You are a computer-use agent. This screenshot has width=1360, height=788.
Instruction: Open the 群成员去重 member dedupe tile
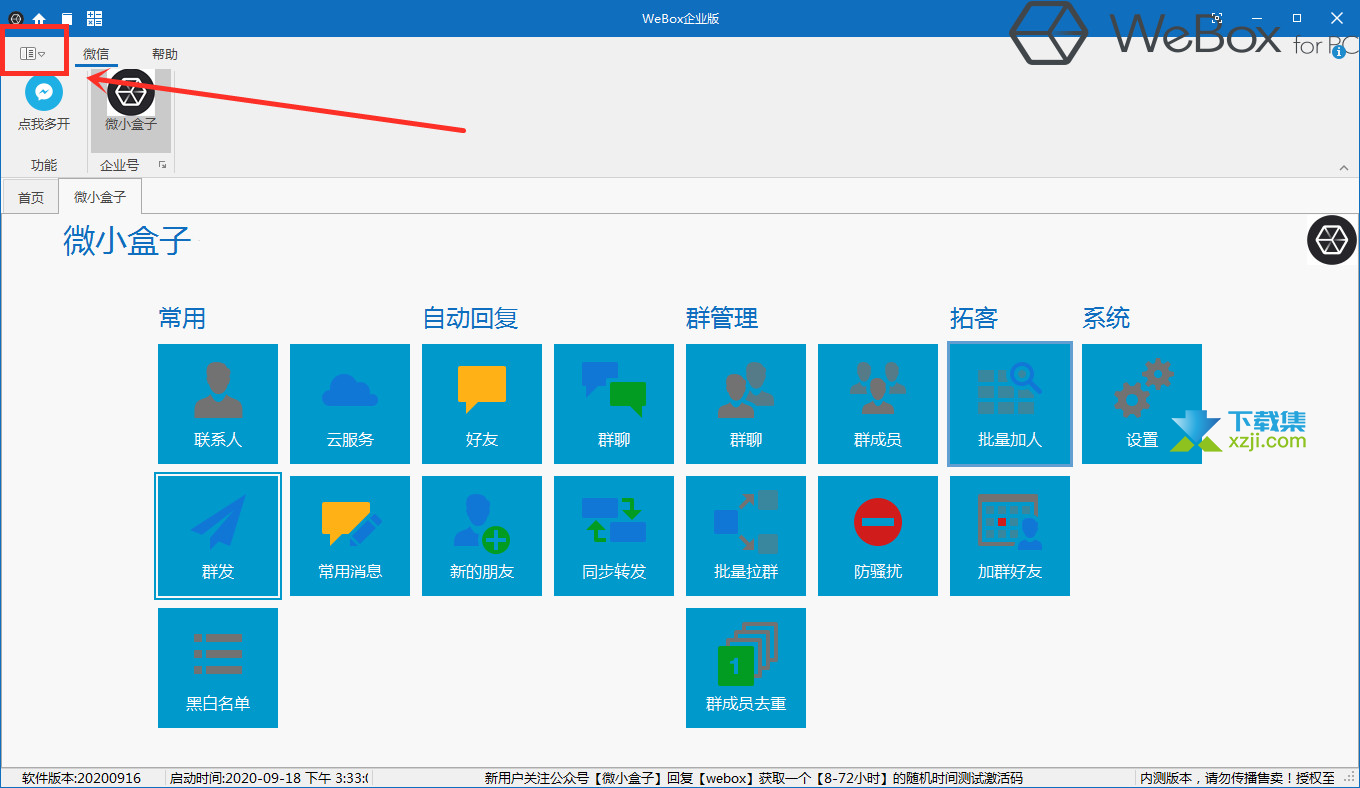point(746,668)
